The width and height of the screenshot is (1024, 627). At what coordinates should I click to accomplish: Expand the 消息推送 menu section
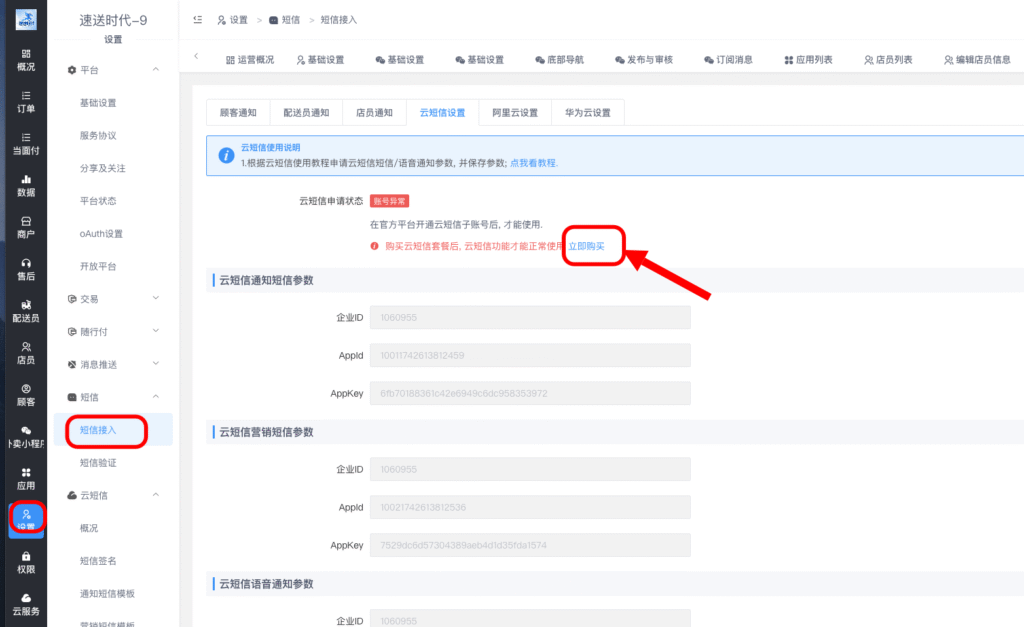point(155,364)
